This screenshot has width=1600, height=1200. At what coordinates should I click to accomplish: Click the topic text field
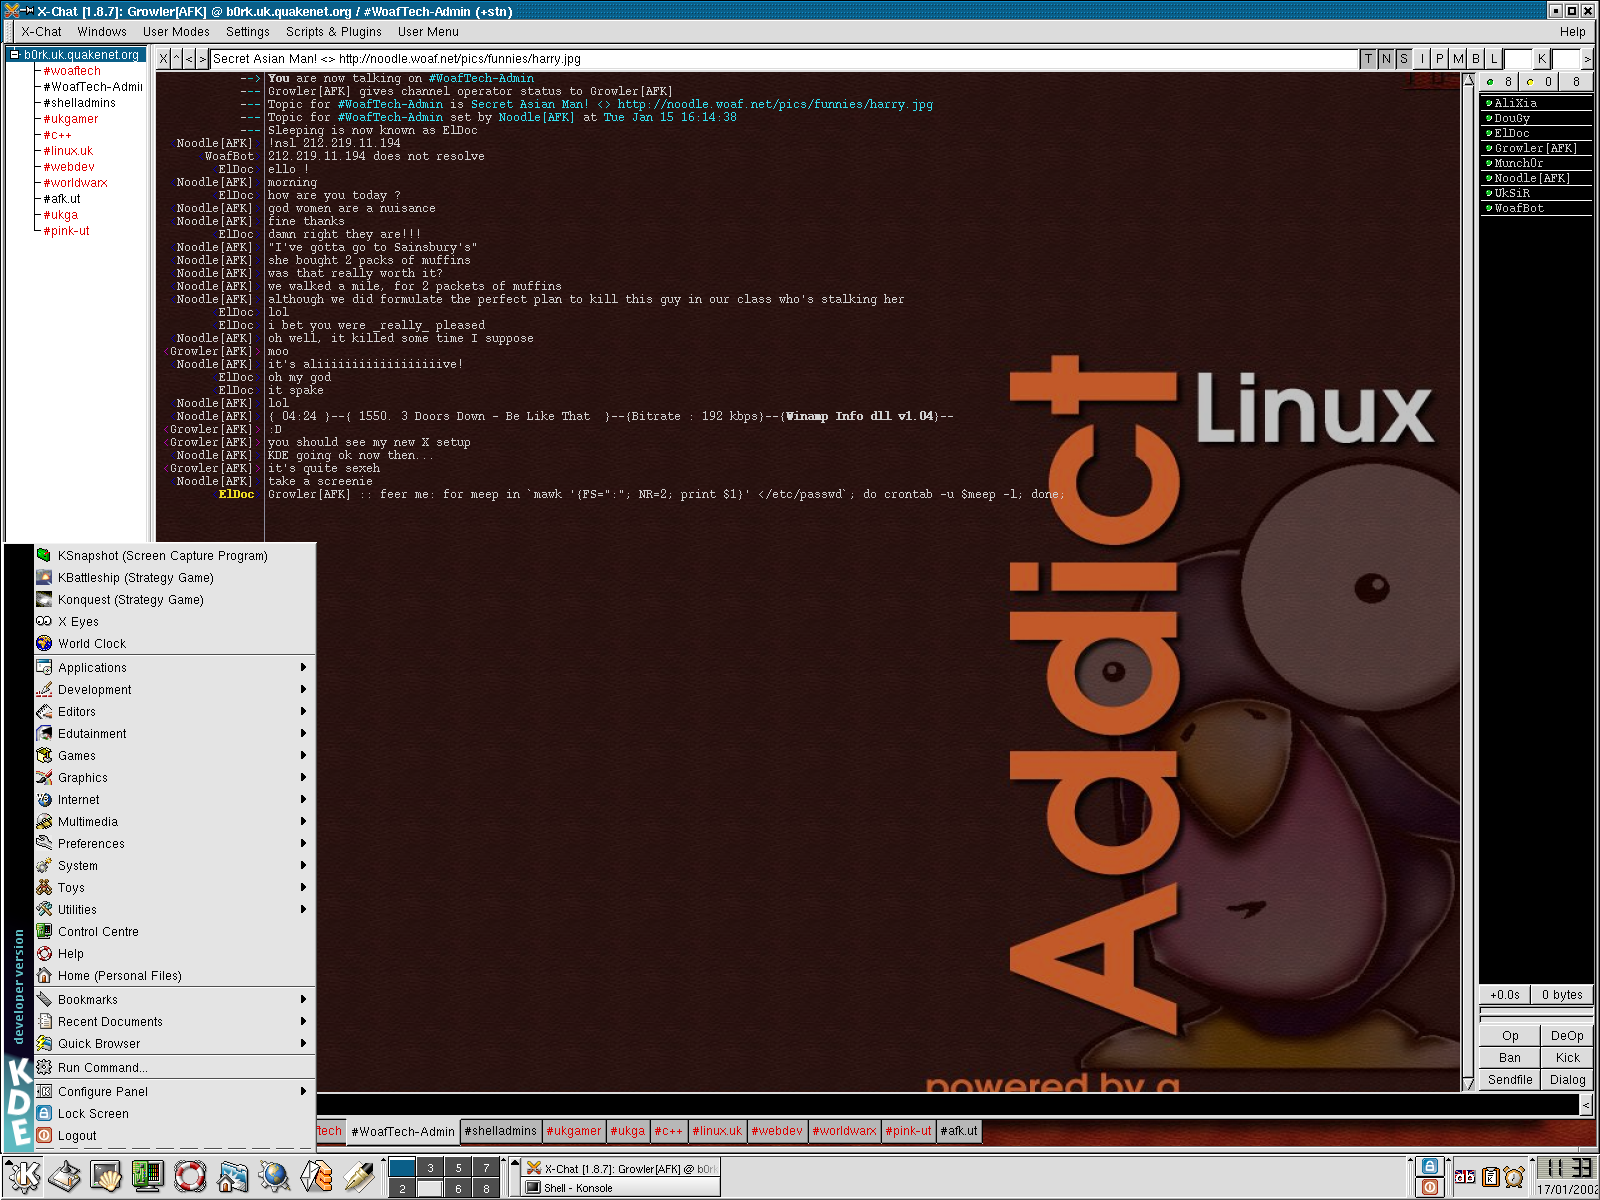[783, 59]
